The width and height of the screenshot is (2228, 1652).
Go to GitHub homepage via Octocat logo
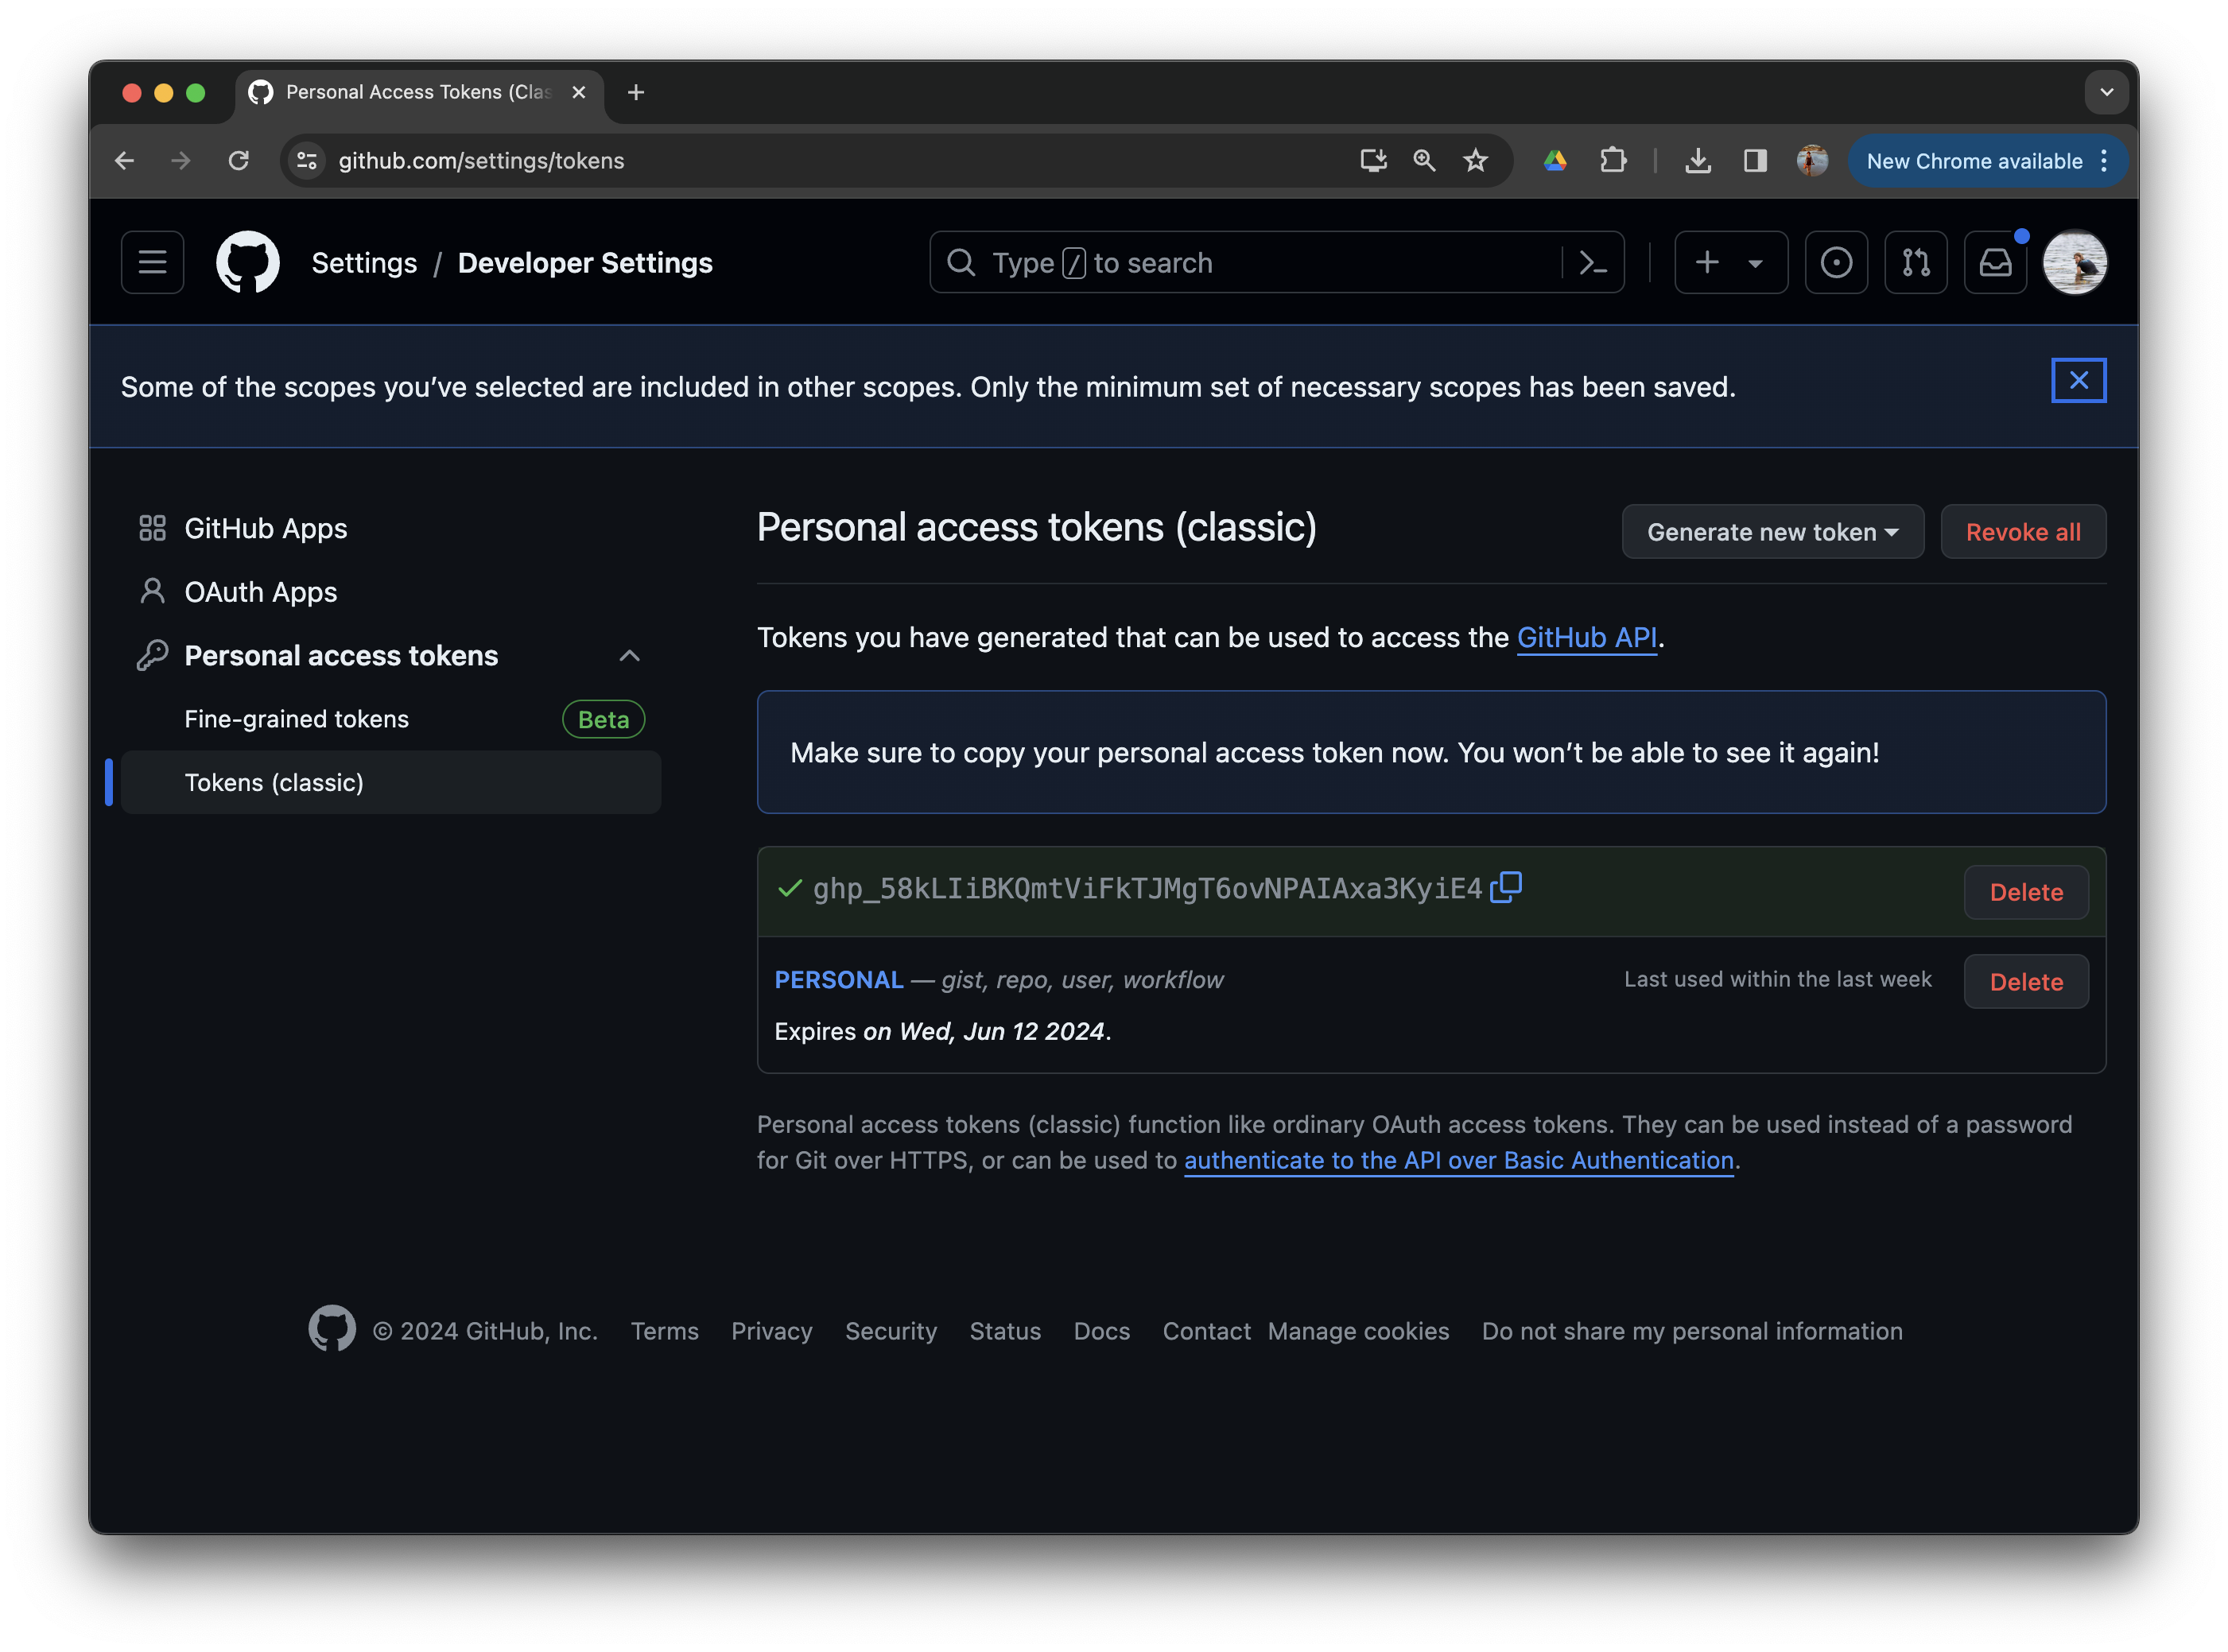pyautogui.click(x=248, y=263)
